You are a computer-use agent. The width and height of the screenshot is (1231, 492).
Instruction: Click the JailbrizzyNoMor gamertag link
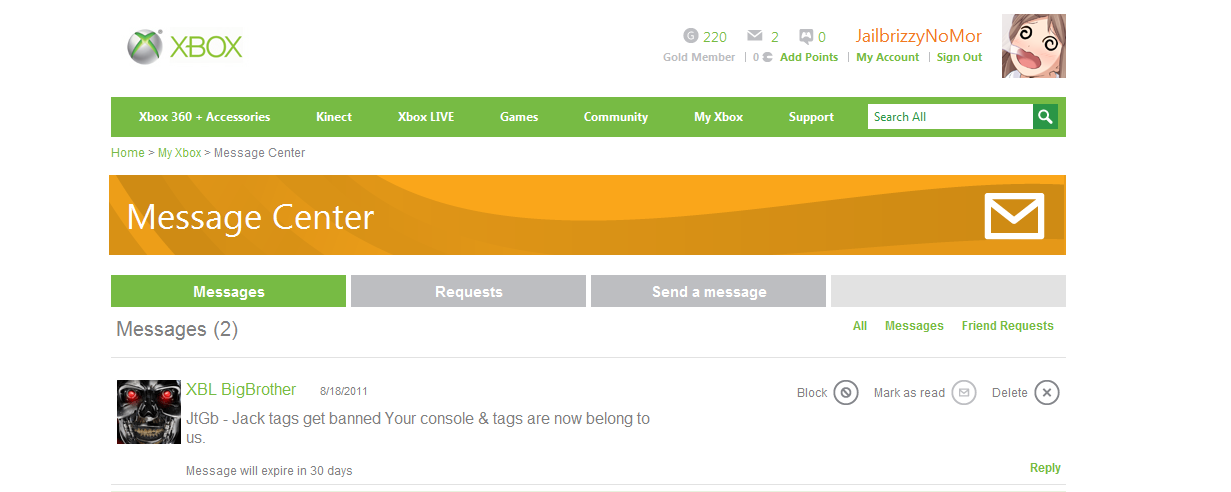(919, 36)
